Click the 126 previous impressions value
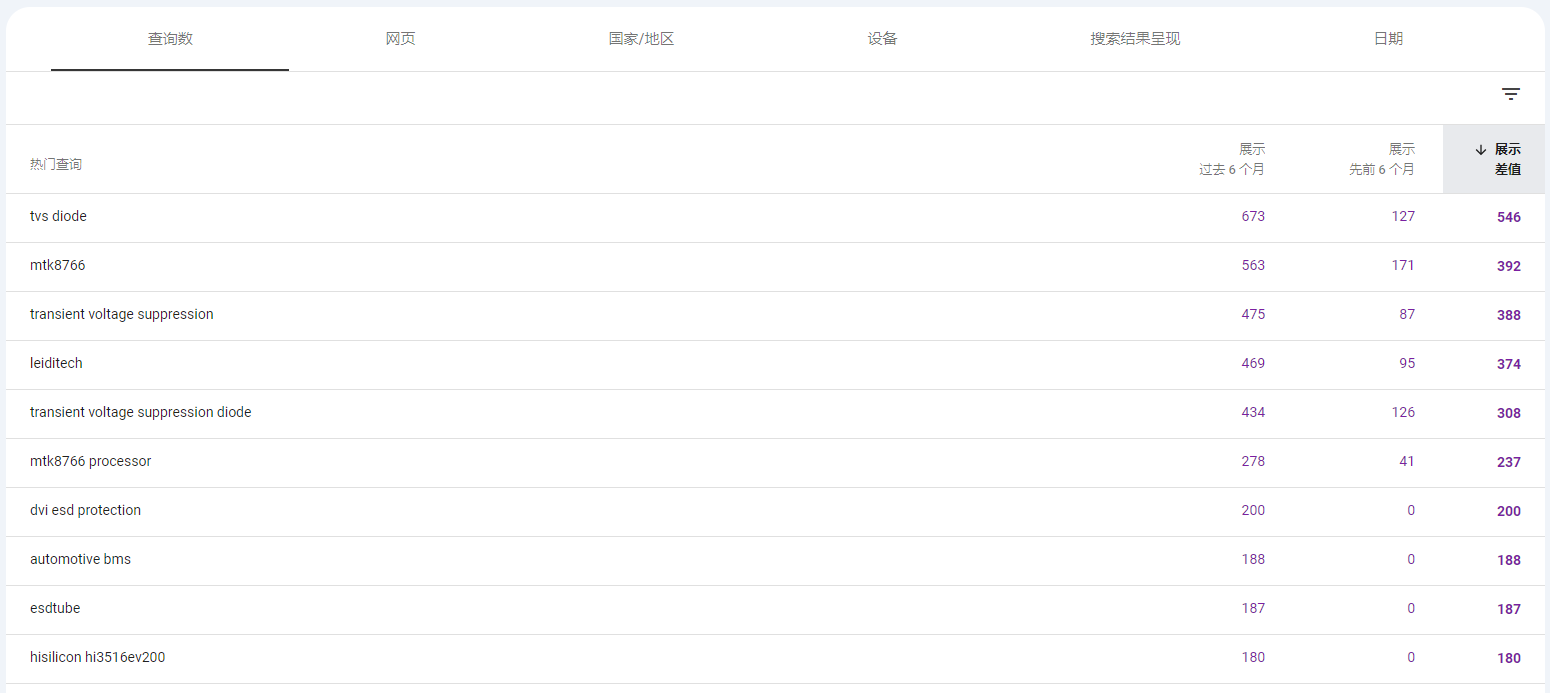The width and height of the screenshot is (1550, 693). point(1403,412)
